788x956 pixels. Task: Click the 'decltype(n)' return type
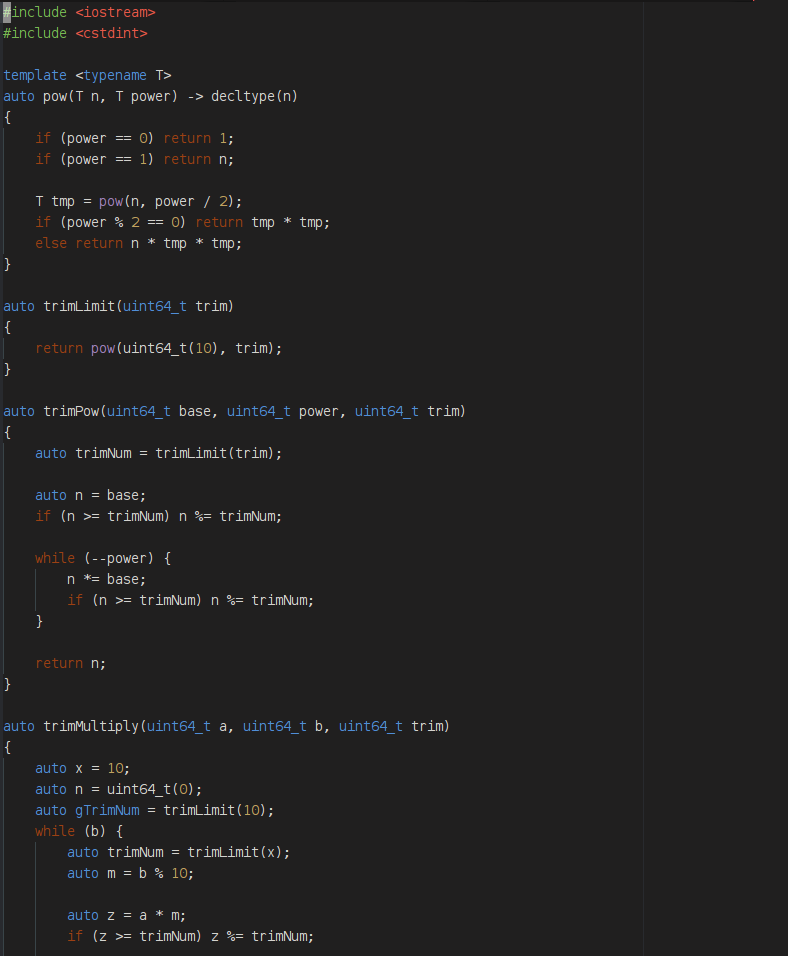(x=254, y=96)
